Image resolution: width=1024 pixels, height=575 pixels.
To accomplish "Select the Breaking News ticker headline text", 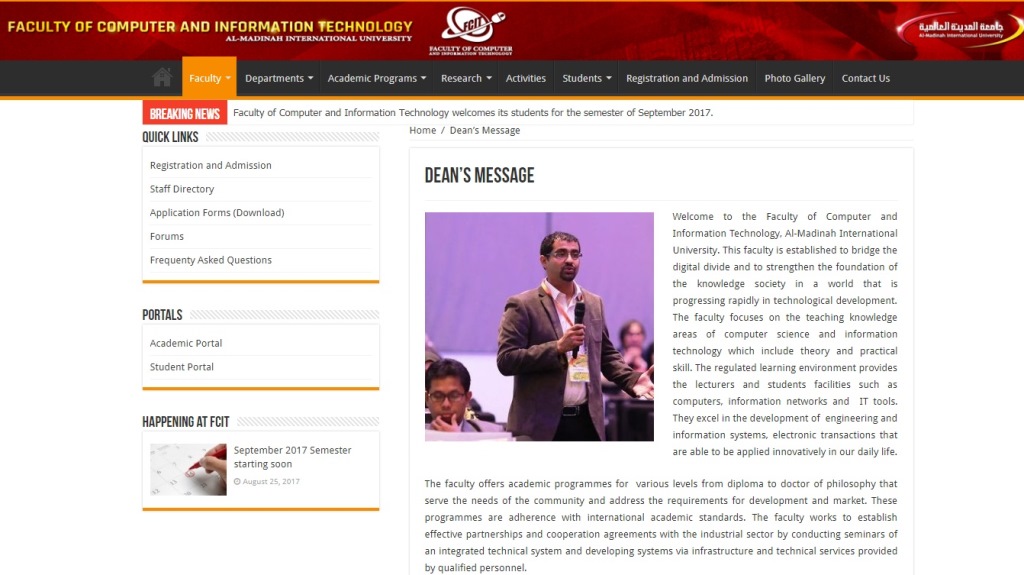I will (x=473, y=112).
